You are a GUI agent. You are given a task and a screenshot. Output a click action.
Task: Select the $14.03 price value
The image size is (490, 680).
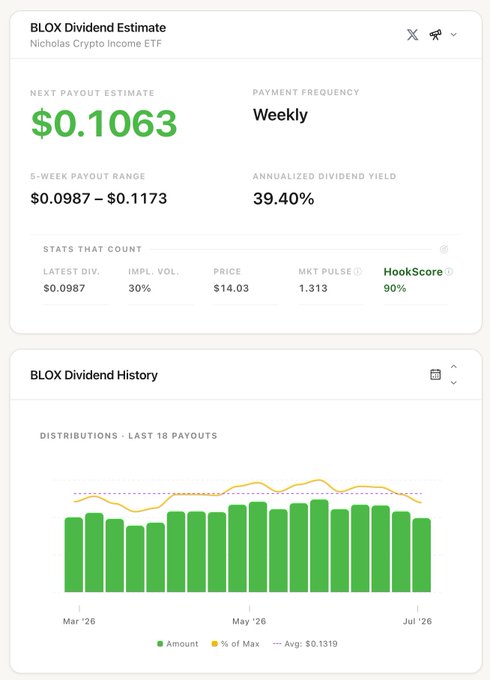coord(231,288)
